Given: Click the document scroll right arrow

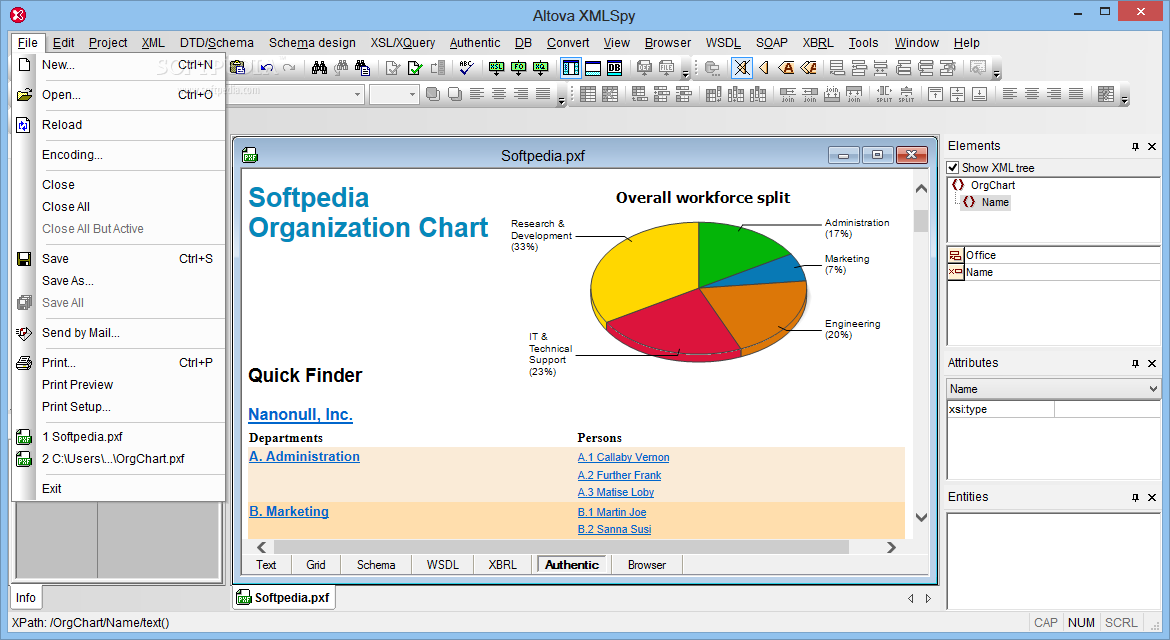Looking at the screenshot, I should tap(891, 548).
